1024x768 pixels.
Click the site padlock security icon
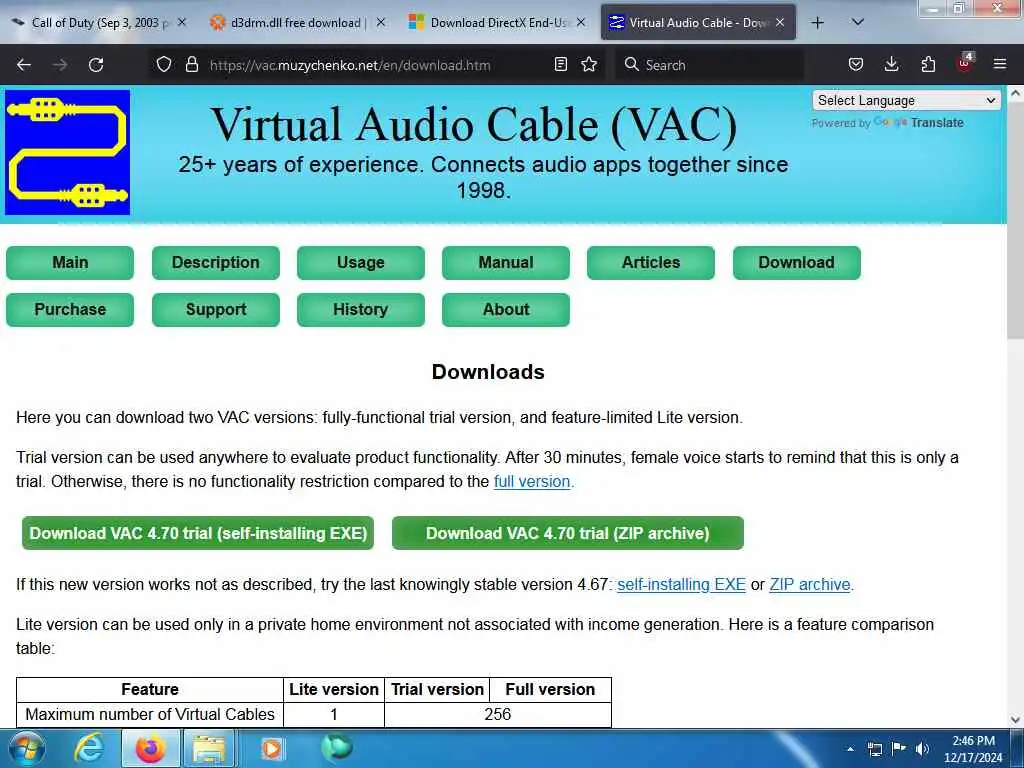(191, 64)
